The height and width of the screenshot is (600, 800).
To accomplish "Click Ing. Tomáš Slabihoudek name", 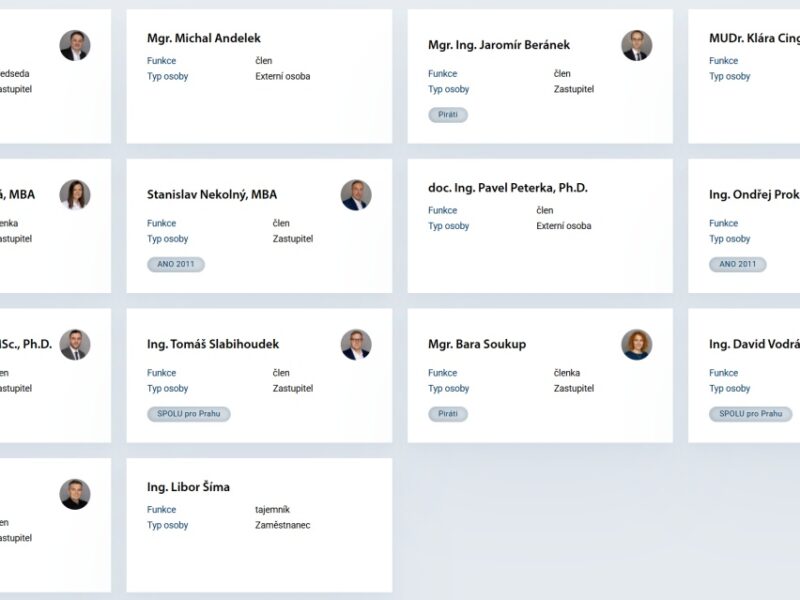I will pos(214,344).
